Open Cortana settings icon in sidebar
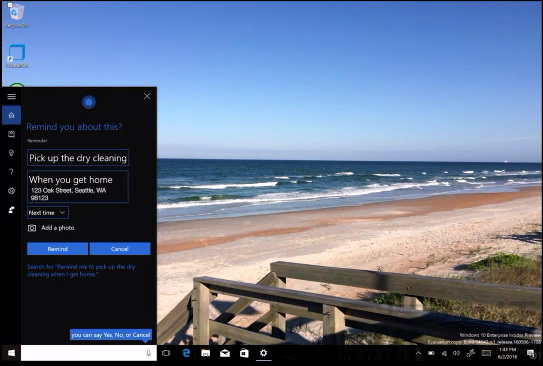This screenshot has width=543, height=366. click(11, 191)
